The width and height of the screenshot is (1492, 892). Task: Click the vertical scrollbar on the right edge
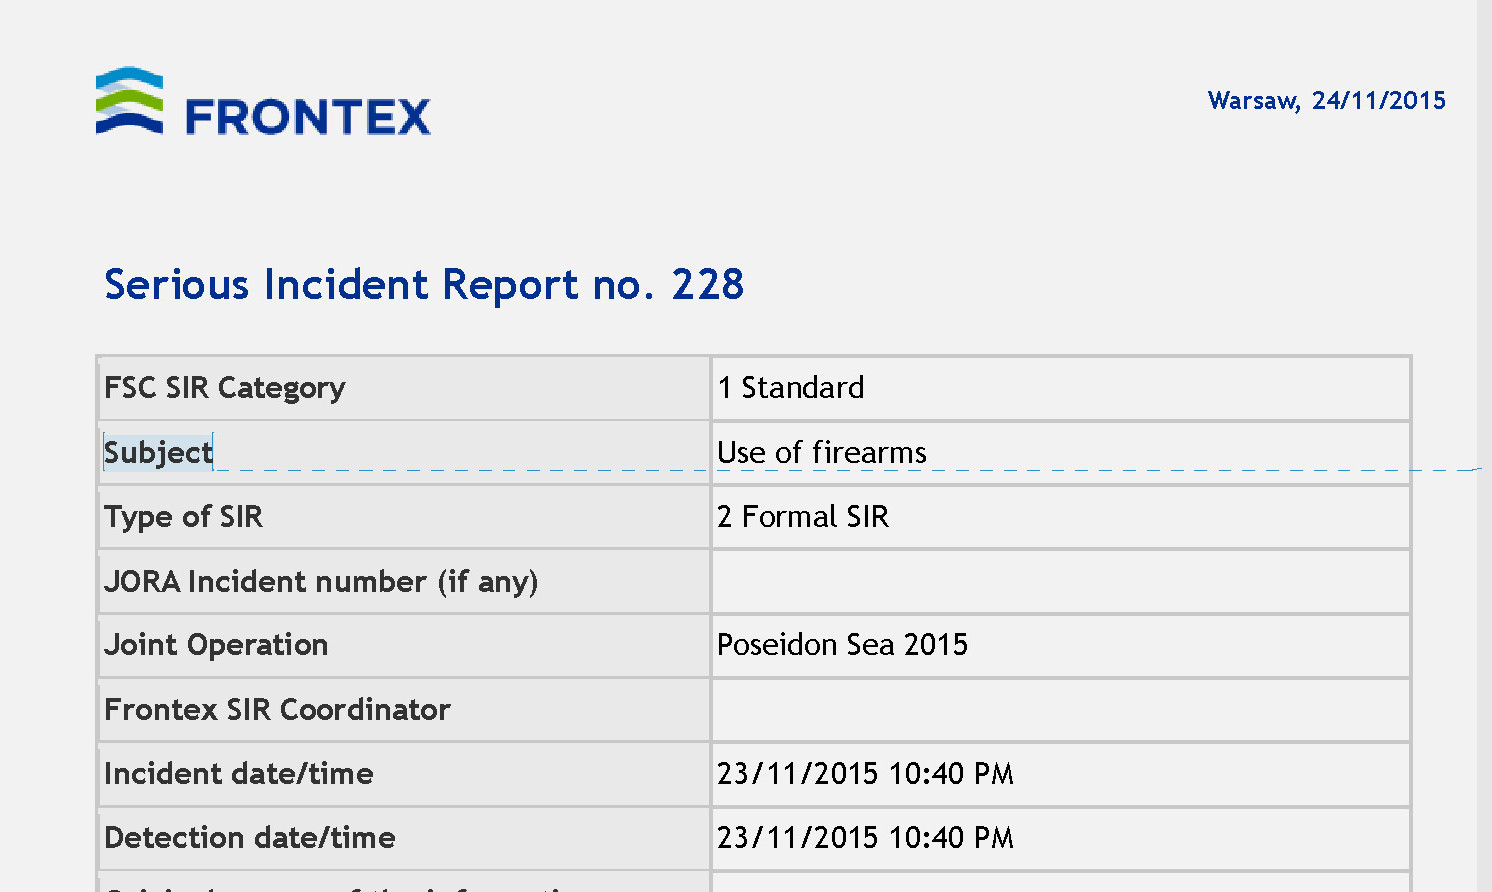point(1484,446)
